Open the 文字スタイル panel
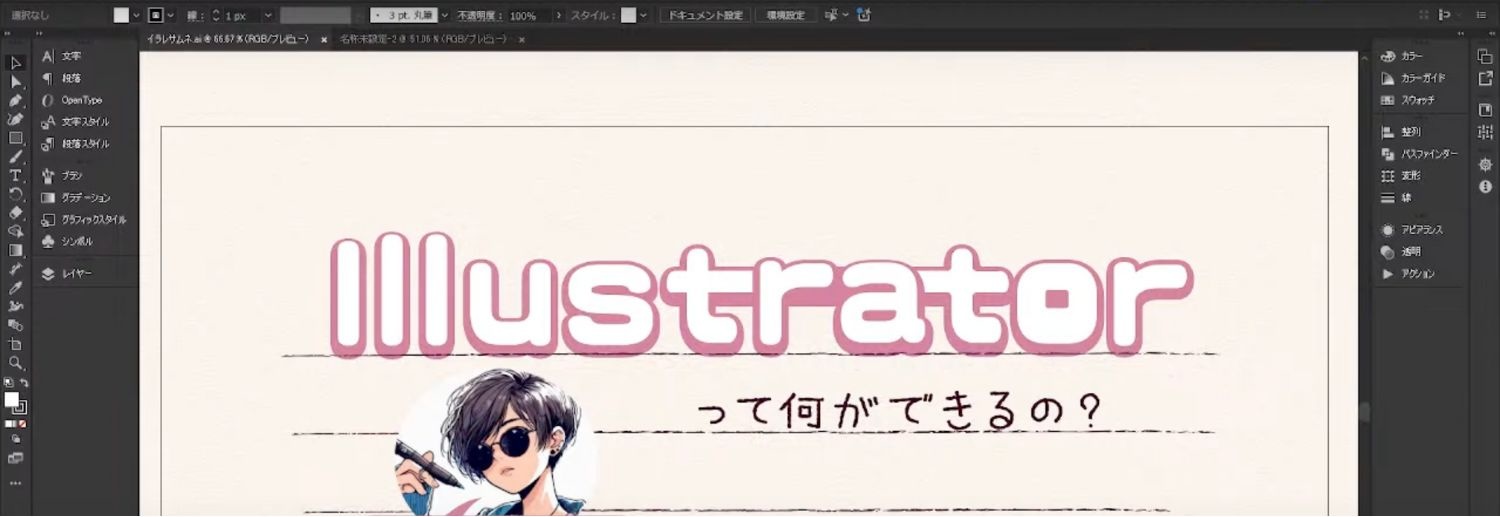The image size is (1500, 517). [75, 122]
